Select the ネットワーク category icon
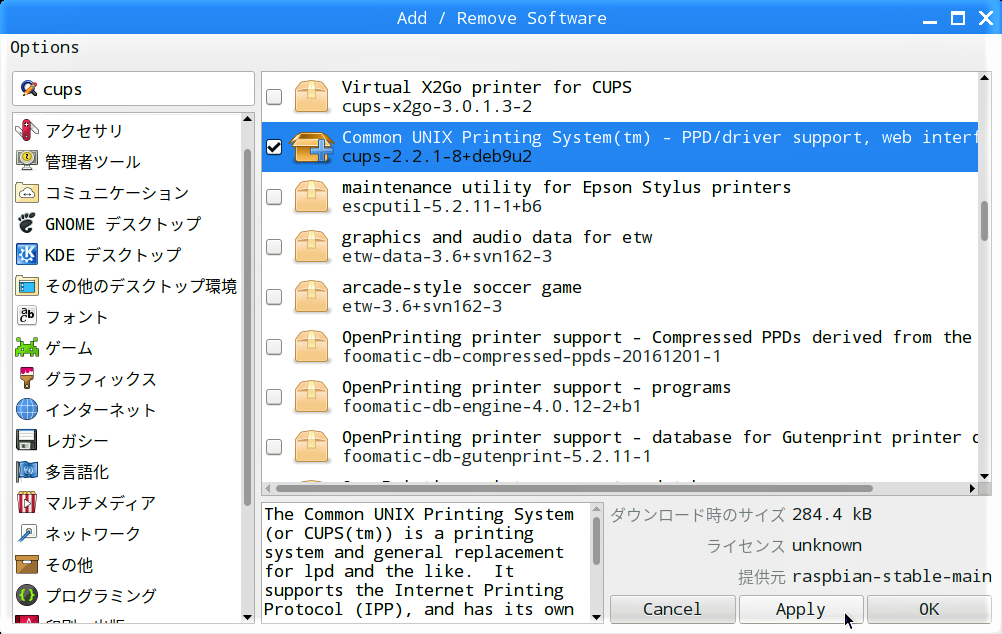Viewport: 1002px width, 634px height. pyautogui.click(x=27, y=533)
